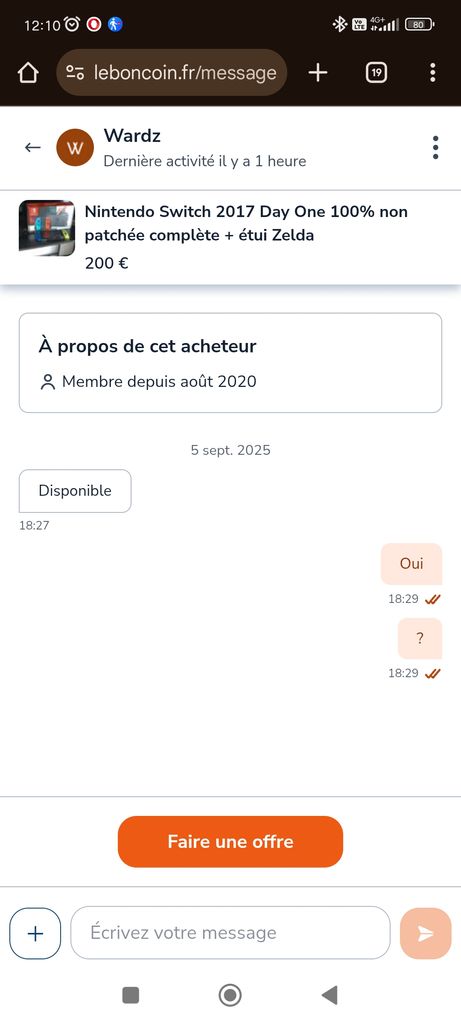
Task: View À propos de cet acheteur card
Action: pos(230,363)
